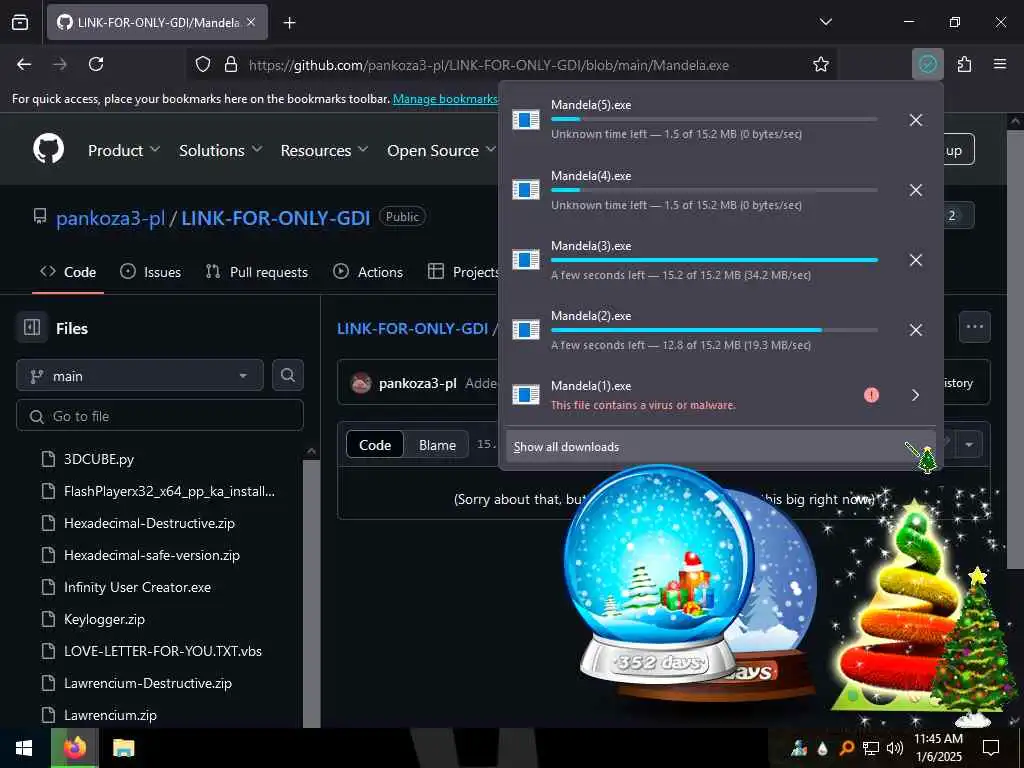The image size is (1024, 768).
Task: Switch to the Code repository tab
Action: [68, 272]
